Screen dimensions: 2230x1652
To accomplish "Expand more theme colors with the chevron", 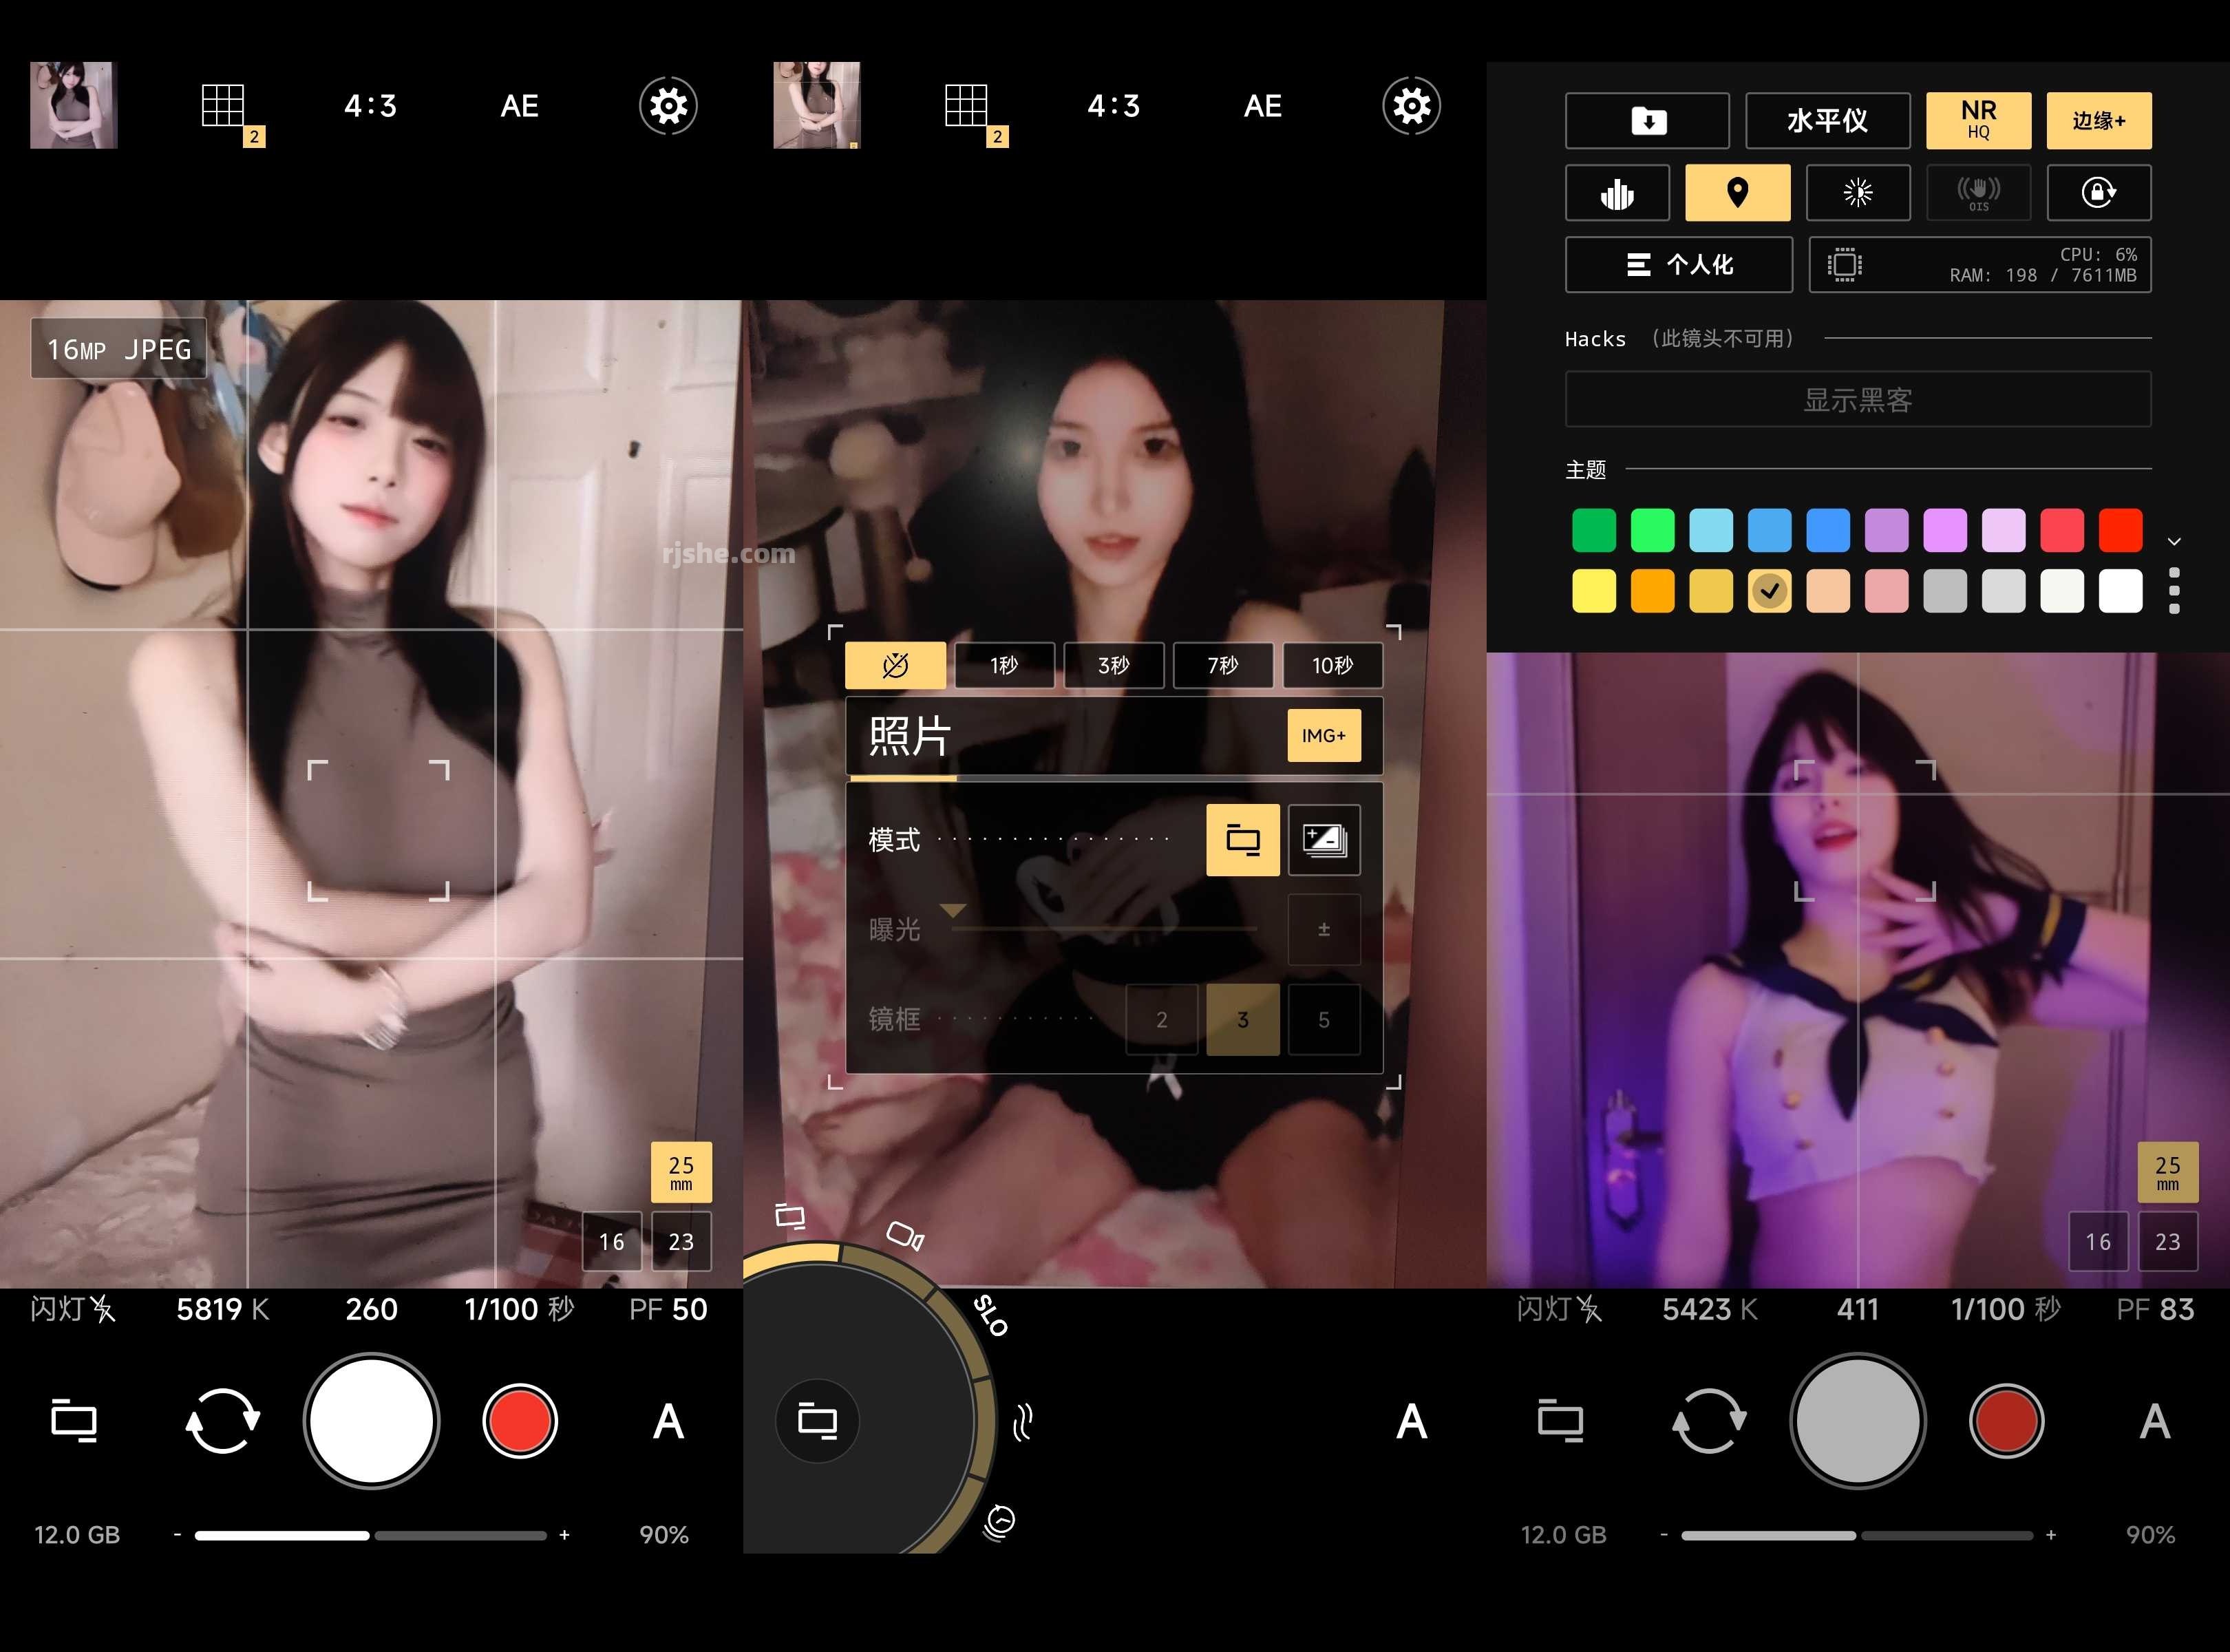I will tap(2174, 541).
